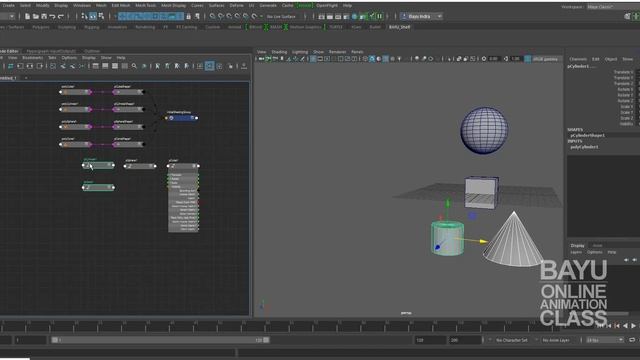Switch to the Hypergraph Input/Output tab
Screen dimensions: 640x360
tap(51, 51)
